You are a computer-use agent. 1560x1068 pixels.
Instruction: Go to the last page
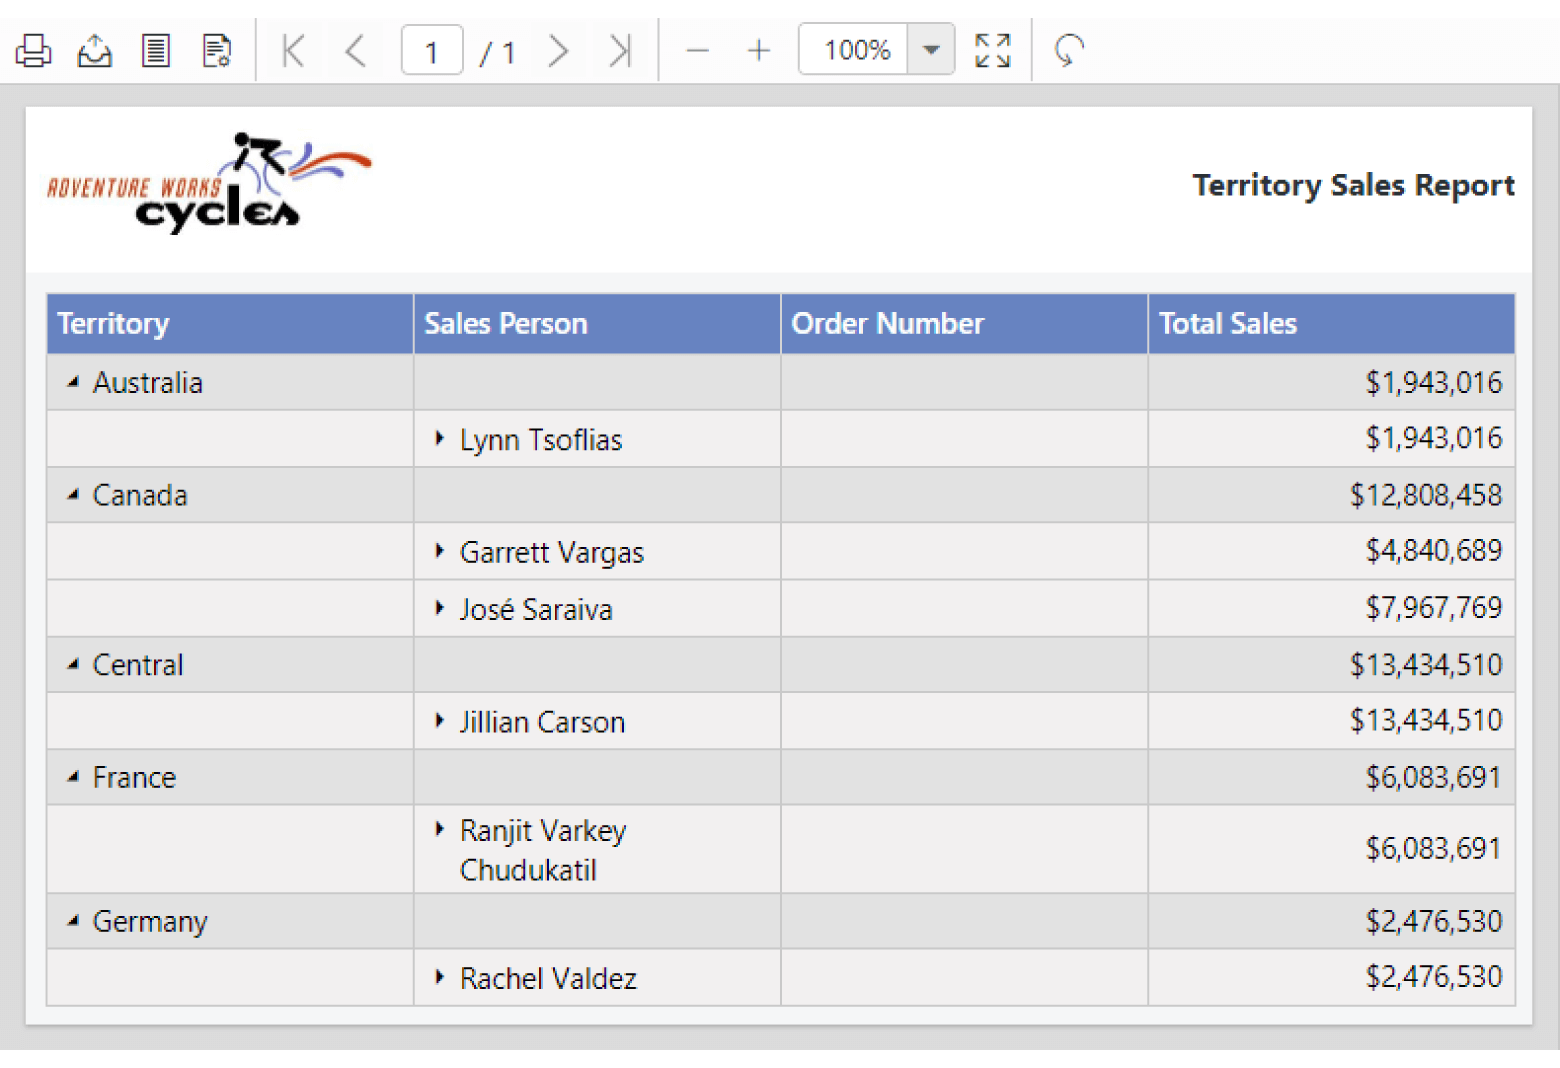pos(620,50)
